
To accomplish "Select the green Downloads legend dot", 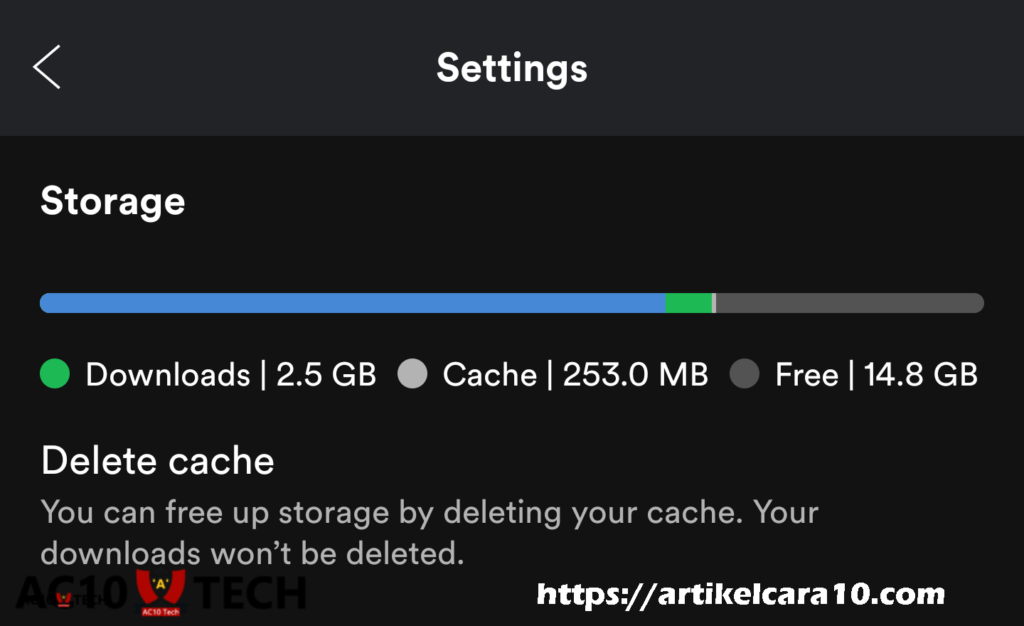I will coord(55,374).
